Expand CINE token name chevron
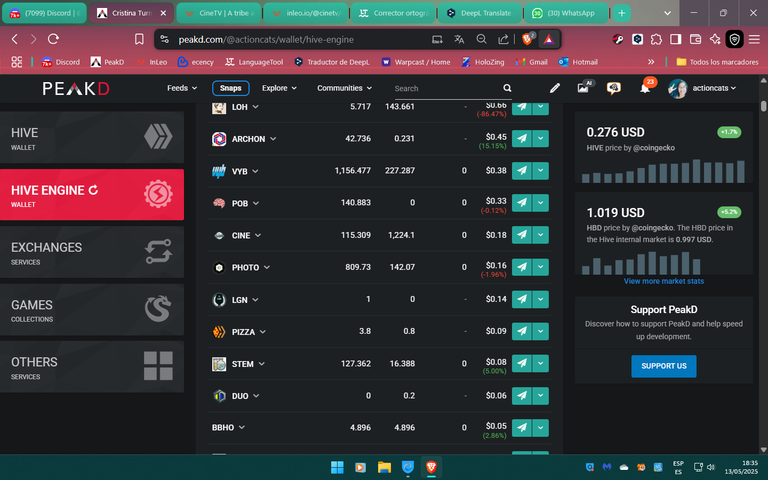Image resolution: width=768 pixels, height=480 pixels. pos(258,236)
